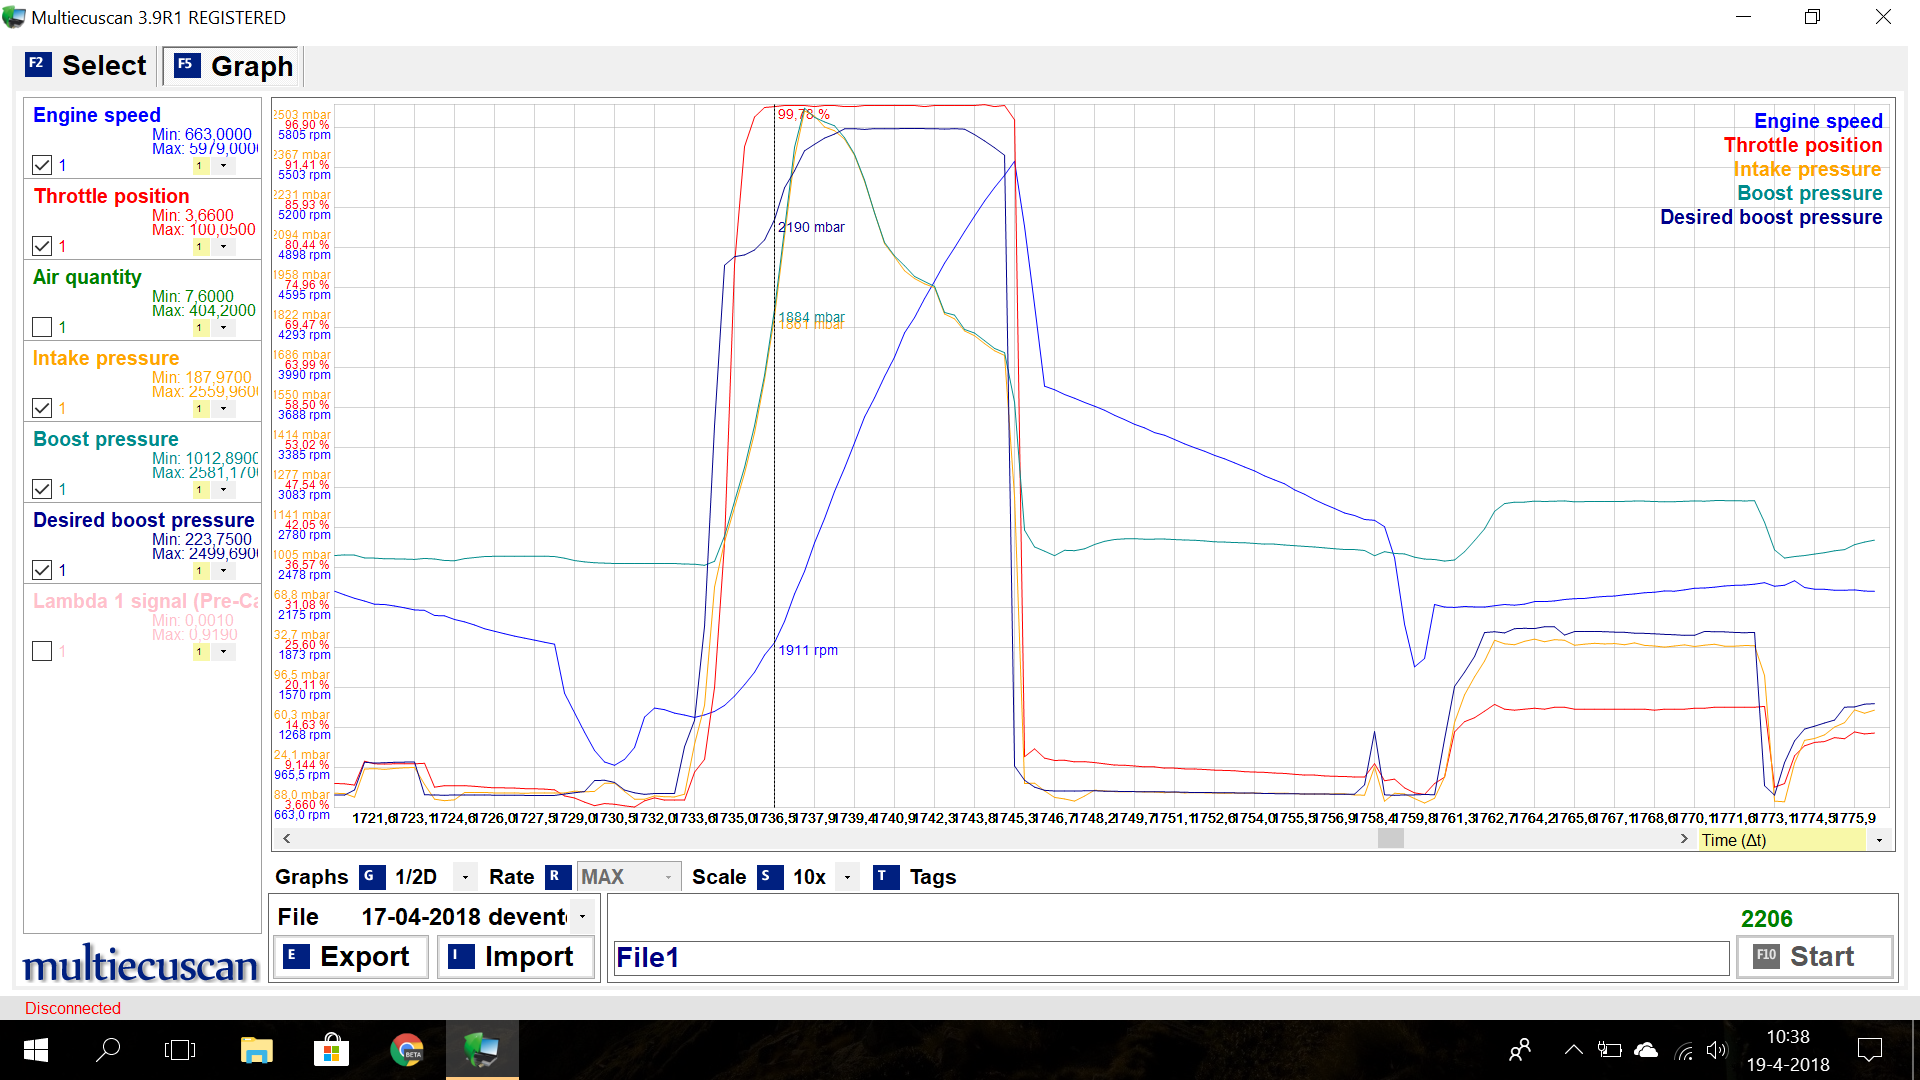Open the Windows Start menu
Screen dimensions: 1920x1080
(35, 1050)
